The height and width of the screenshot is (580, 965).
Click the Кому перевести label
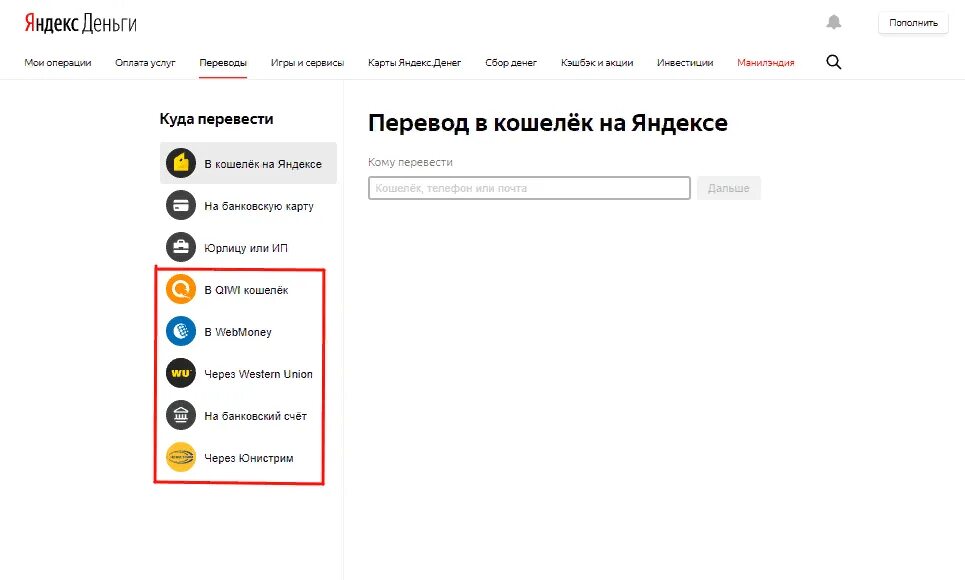(410, 163)
